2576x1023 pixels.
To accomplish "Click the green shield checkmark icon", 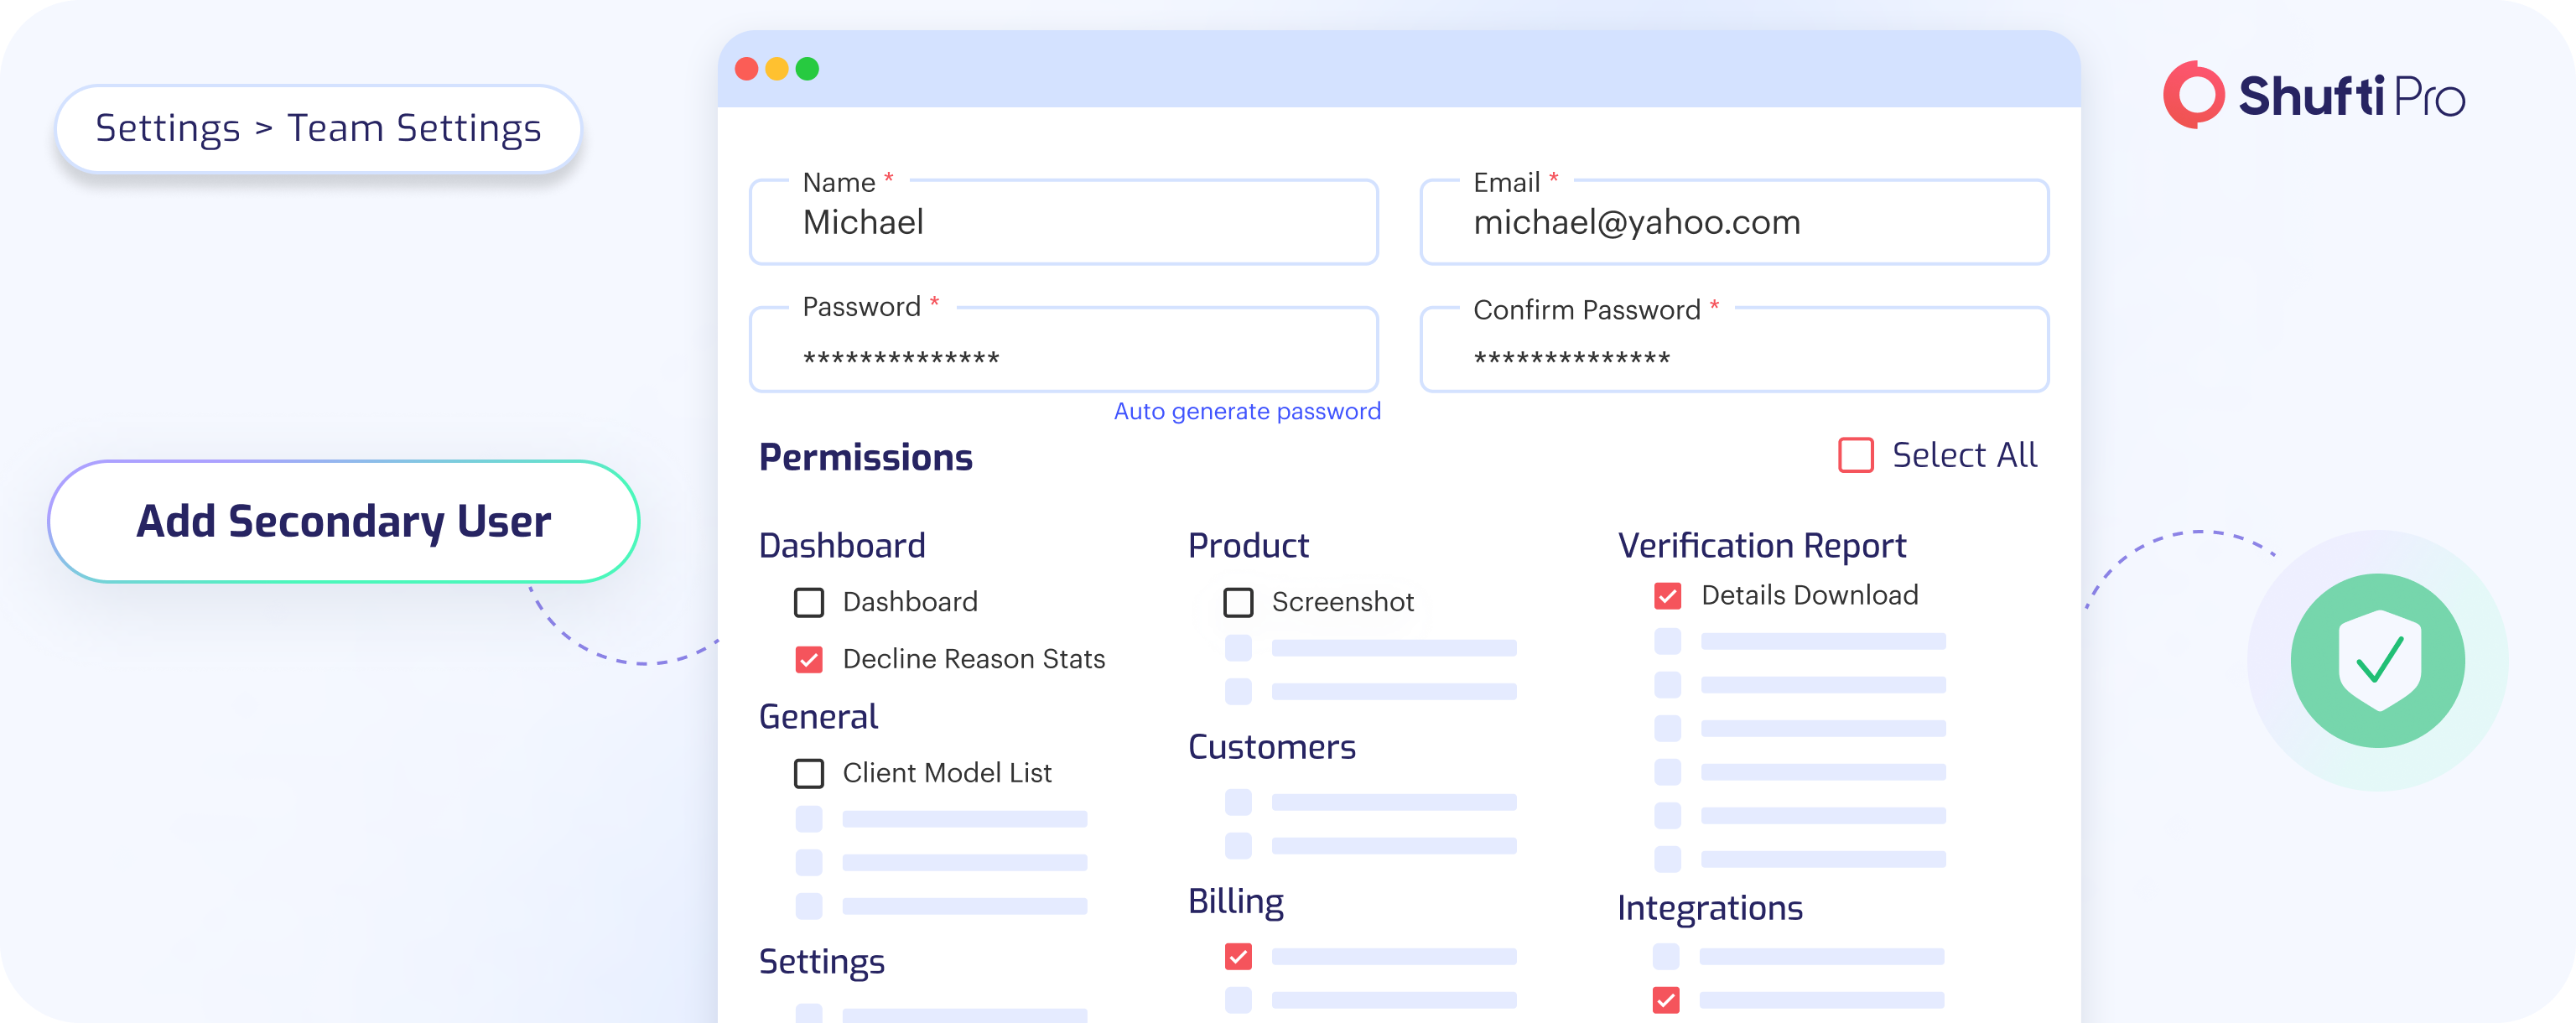I will pos(2378,660).
